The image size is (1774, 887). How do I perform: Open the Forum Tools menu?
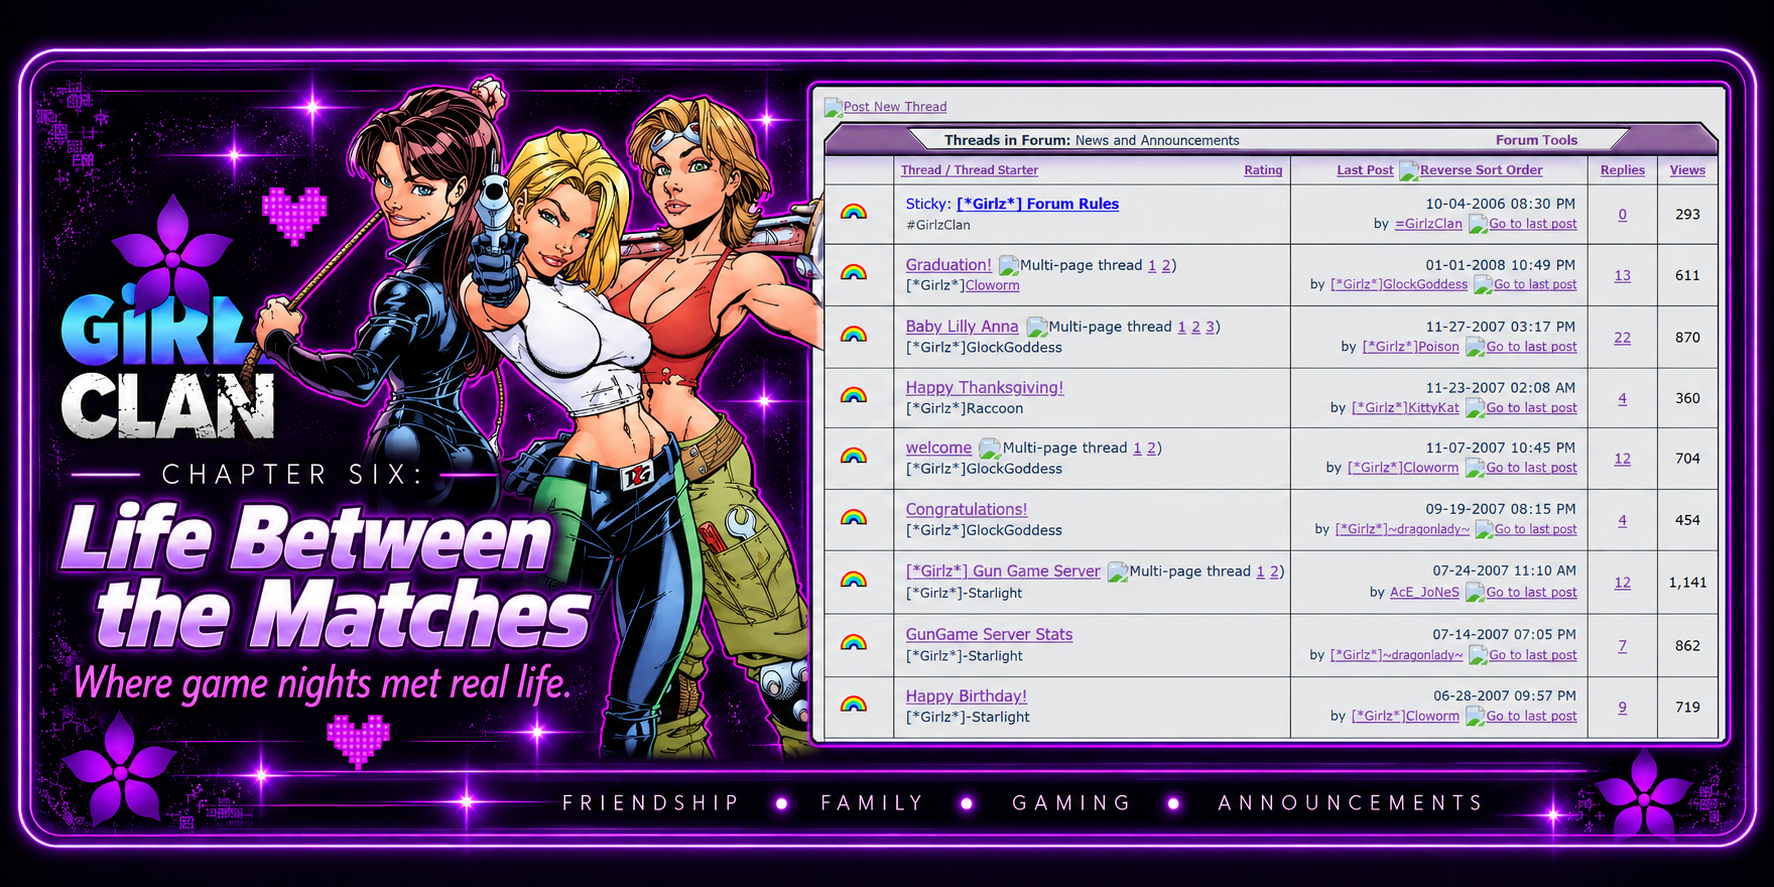(x=1536, y=140)
